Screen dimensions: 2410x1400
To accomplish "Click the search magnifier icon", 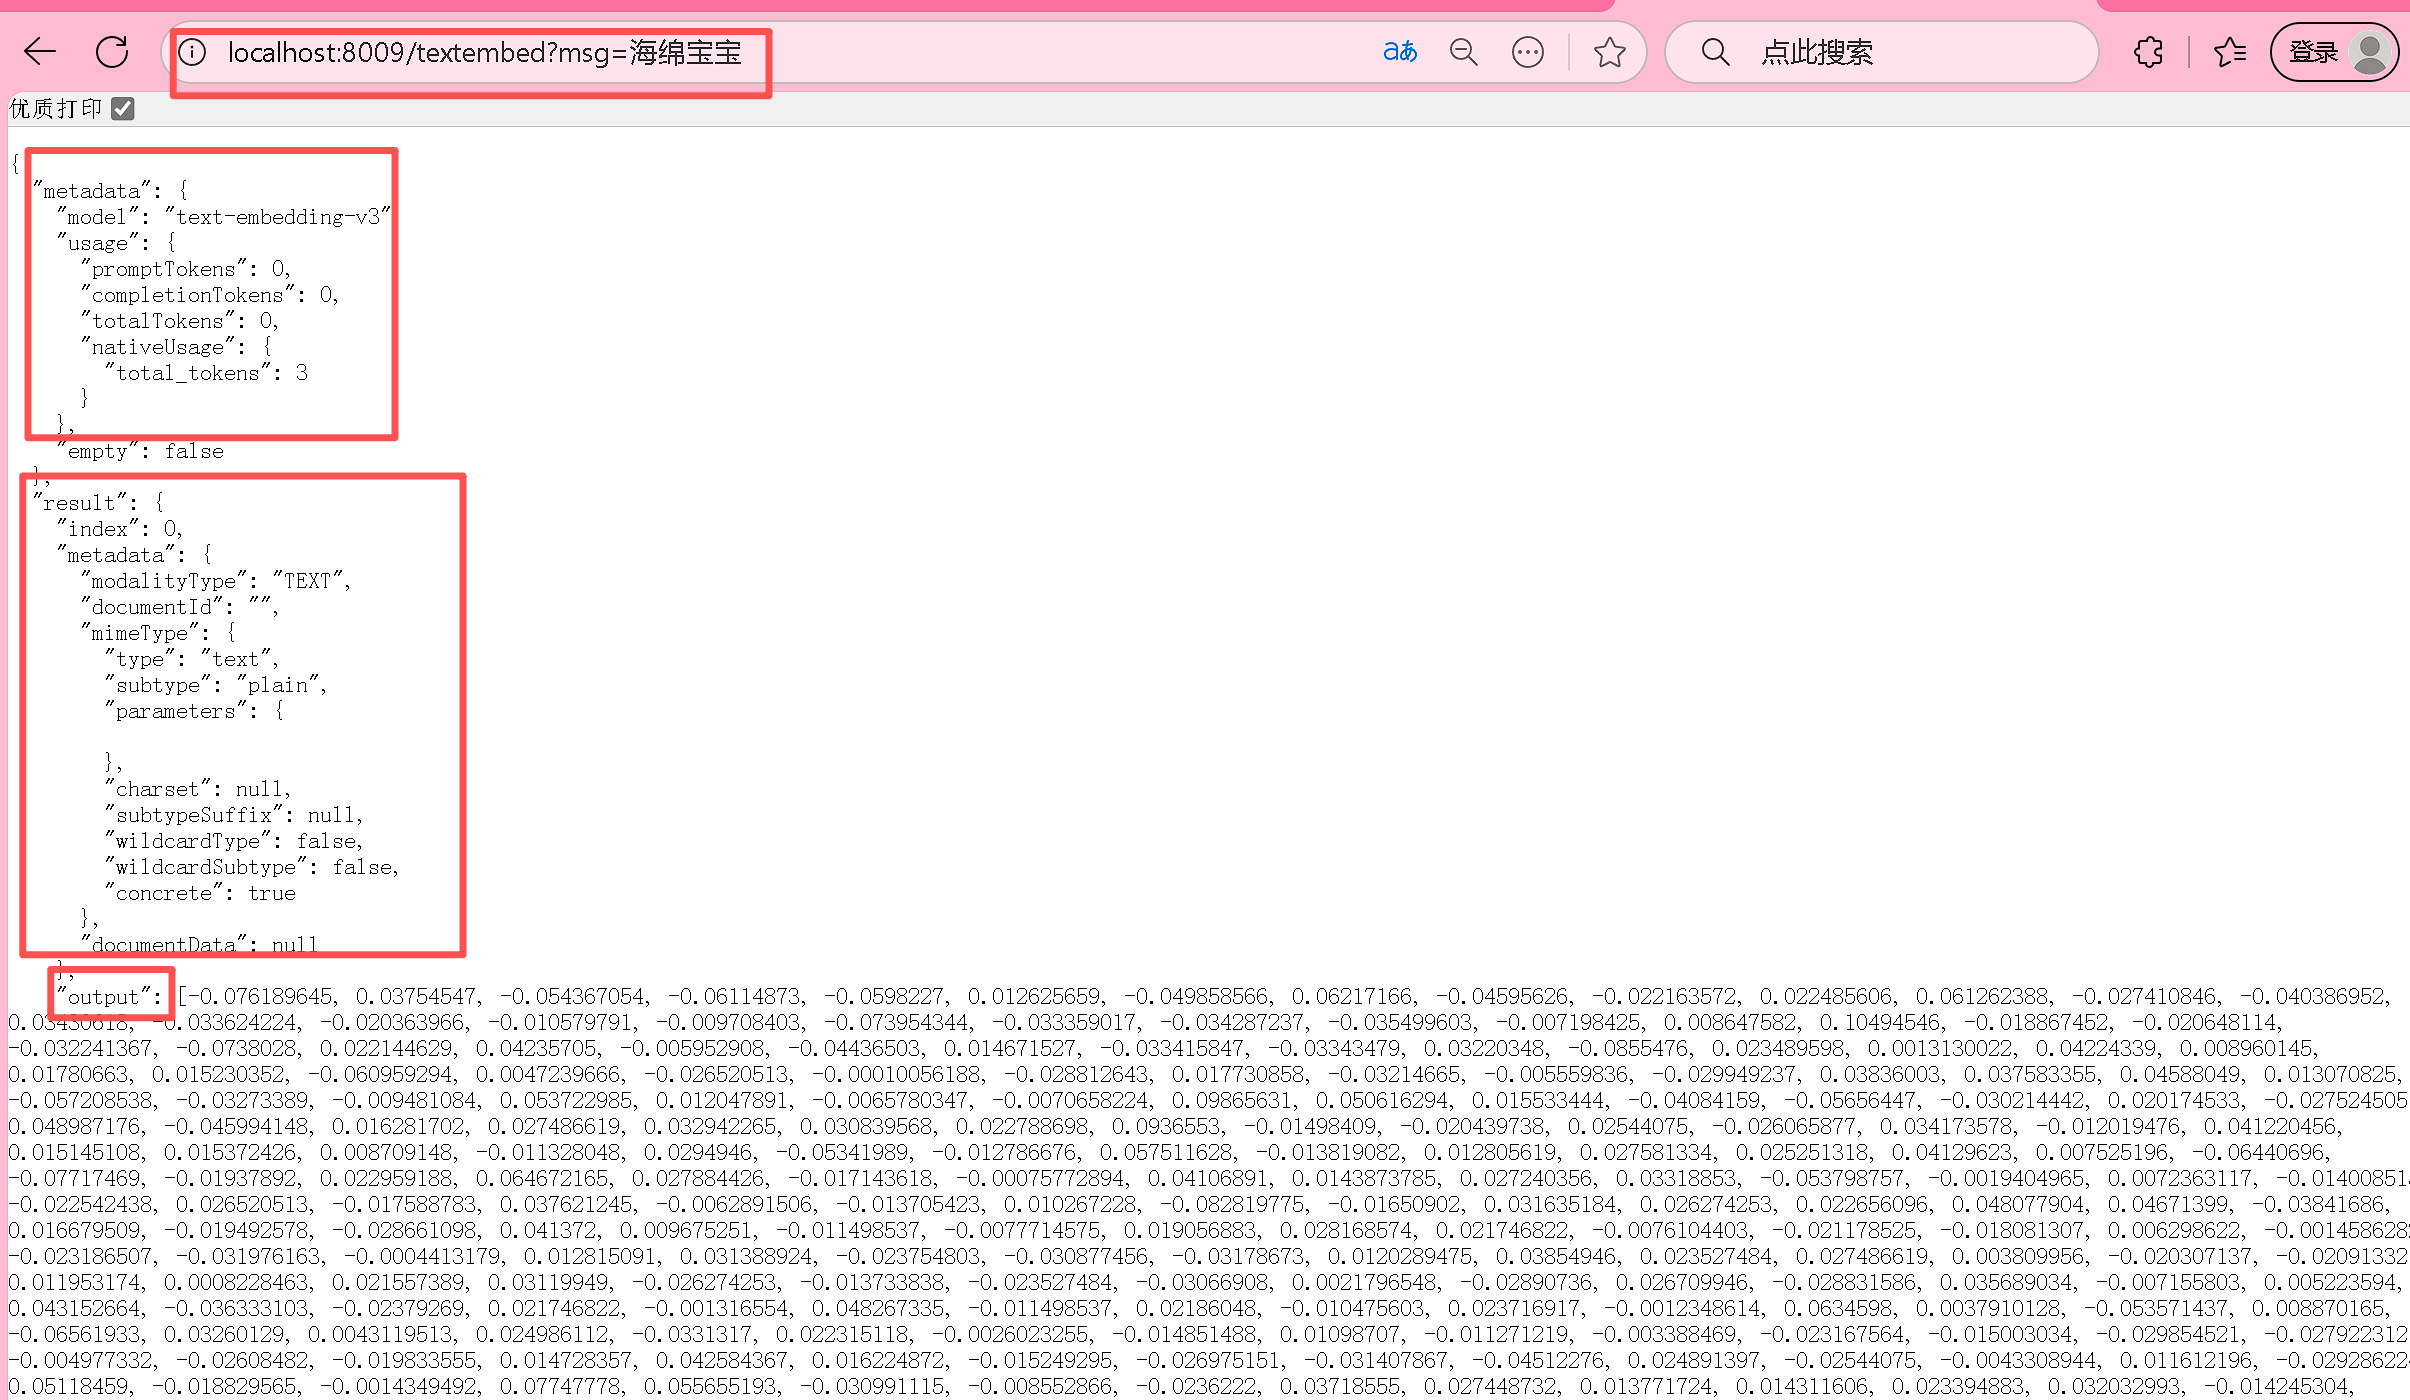I will coord(1715,52).
